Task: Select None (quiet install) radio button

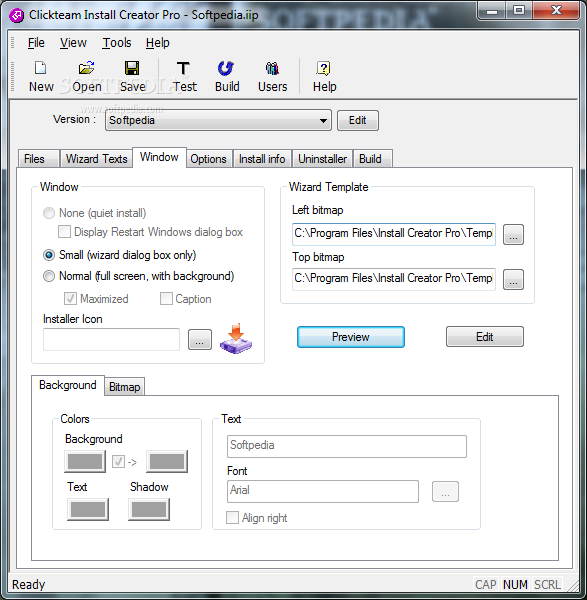Action: coord(49,213)
